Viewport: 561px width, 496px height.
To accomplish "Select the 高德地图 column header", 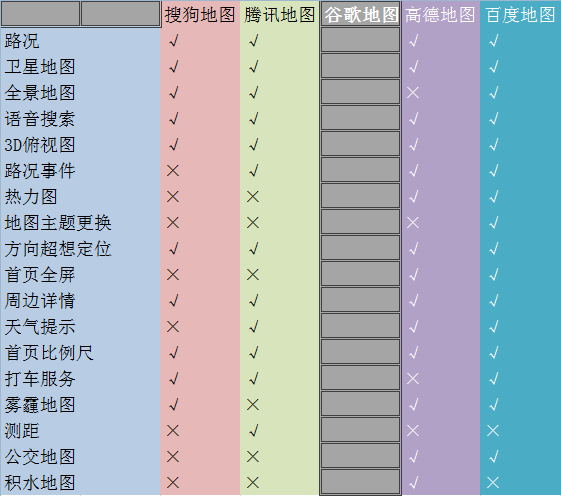I will click(x=440, y=15).
